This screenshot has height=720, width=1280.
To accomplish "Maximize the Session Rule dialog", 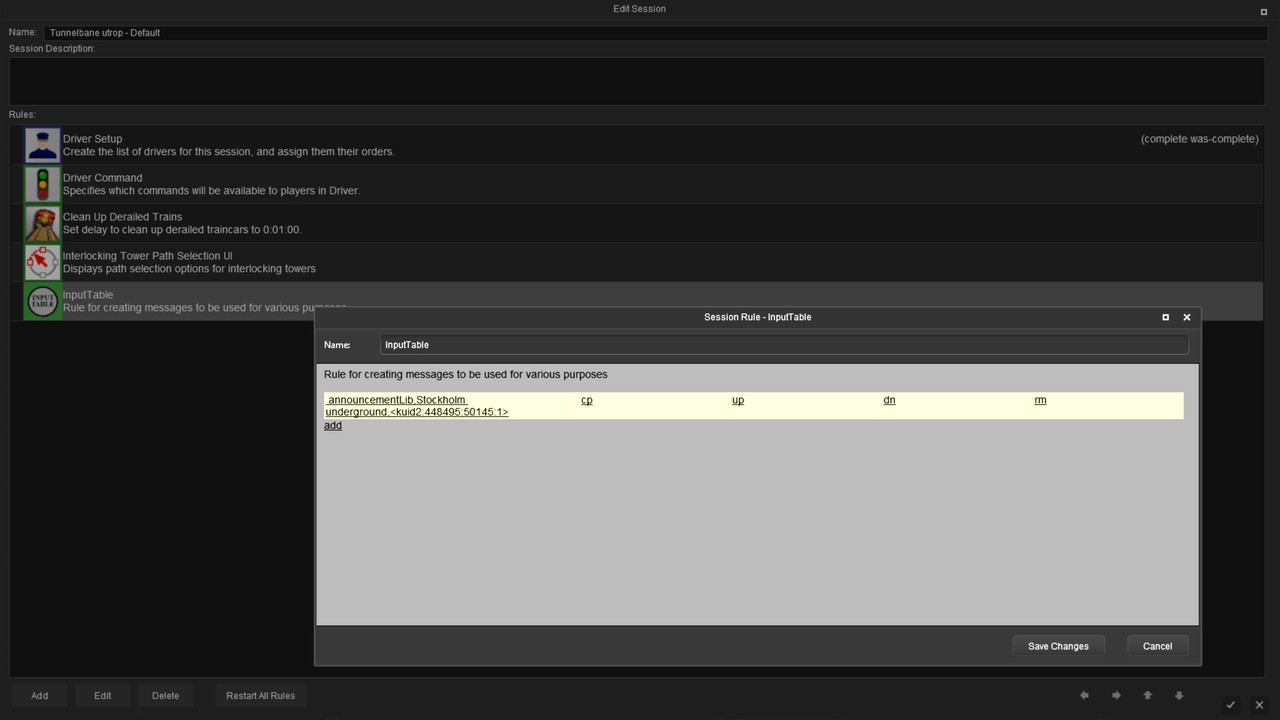I will (x=1165, y=317).
